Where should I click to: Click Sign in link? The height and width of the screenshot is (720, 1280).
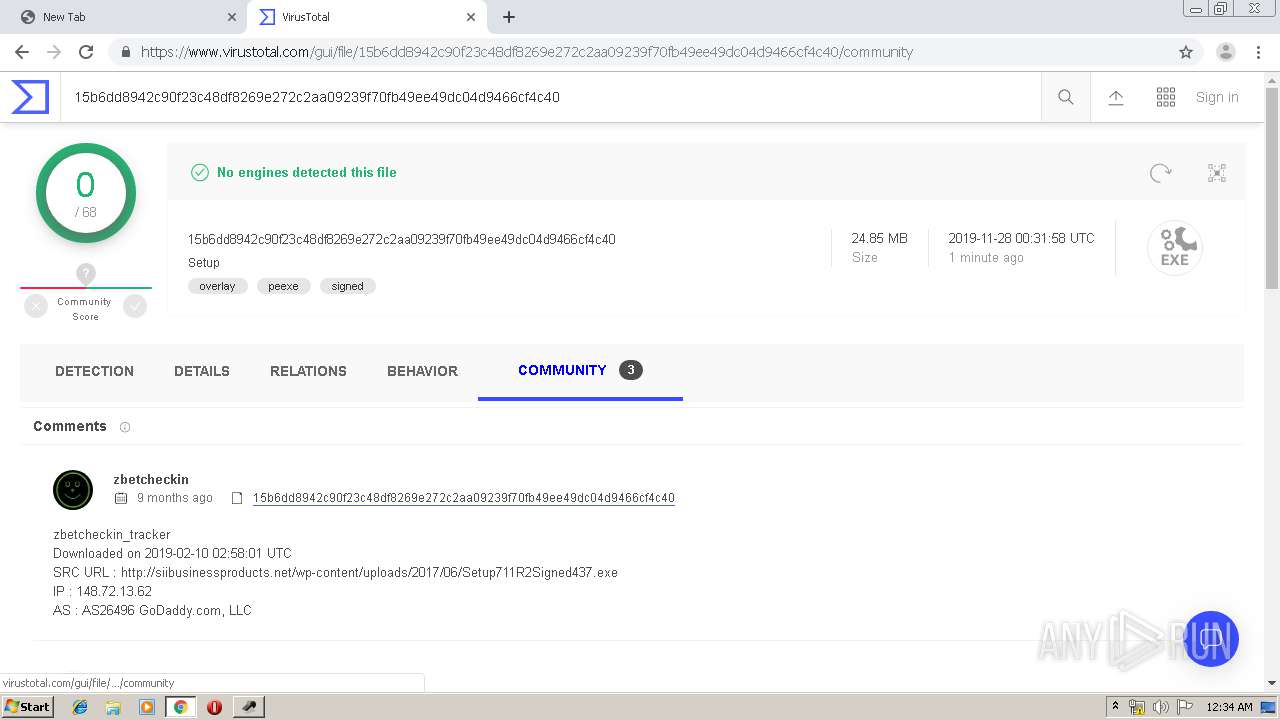click(1217, 97)
